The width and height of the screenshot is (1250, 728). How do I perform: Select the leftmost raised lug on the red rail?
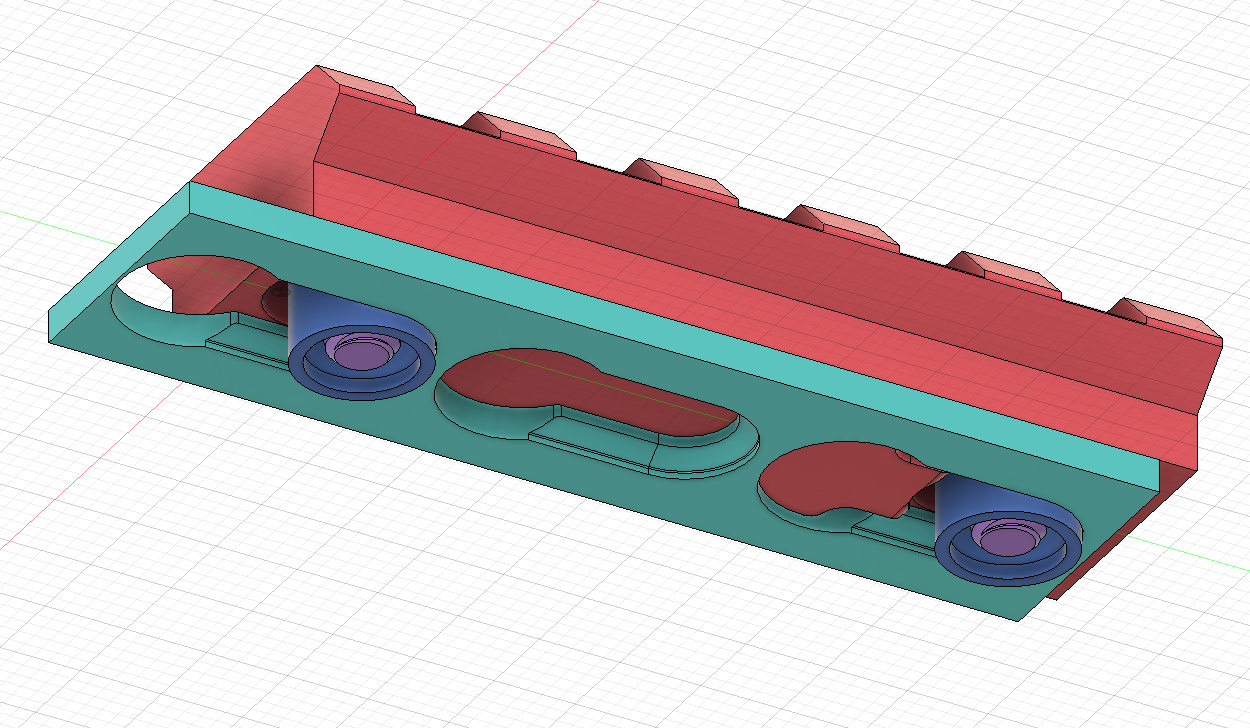(365, 88)
